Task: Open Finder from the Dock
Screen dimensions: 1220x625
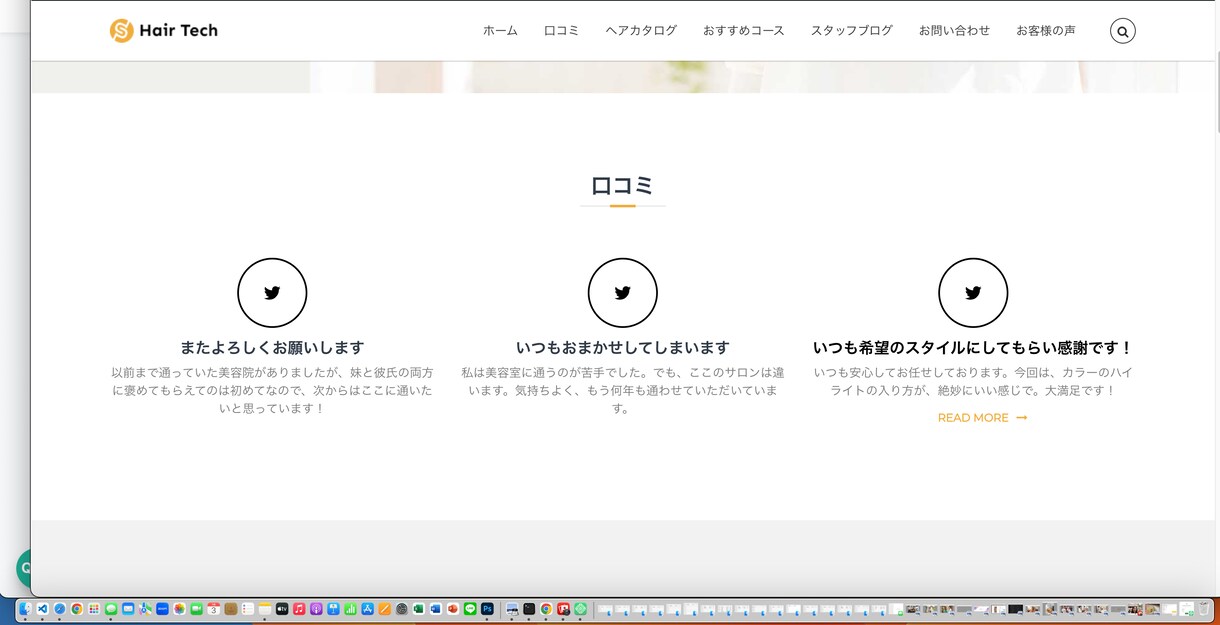Action: coord(25,608)
